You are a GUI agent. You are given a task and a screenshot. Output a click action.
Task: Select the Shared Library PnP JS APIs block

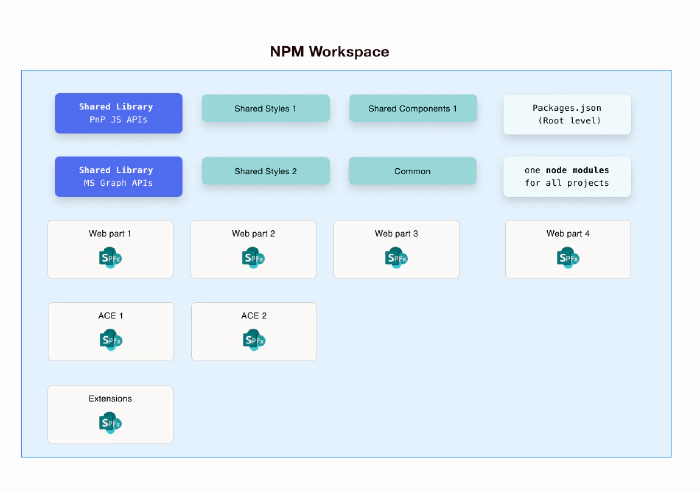pyautogui.click(x=118, y=113)
